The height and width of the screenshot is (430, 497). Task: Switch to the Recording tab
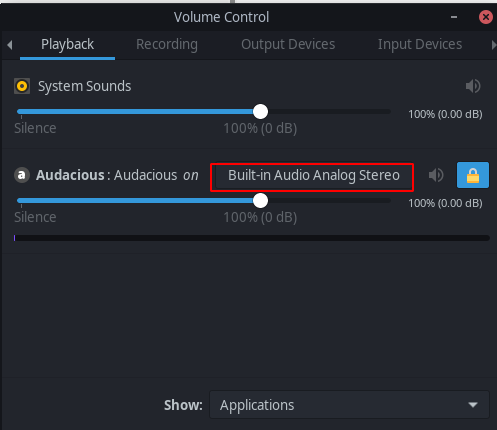(x=167, y=45)
